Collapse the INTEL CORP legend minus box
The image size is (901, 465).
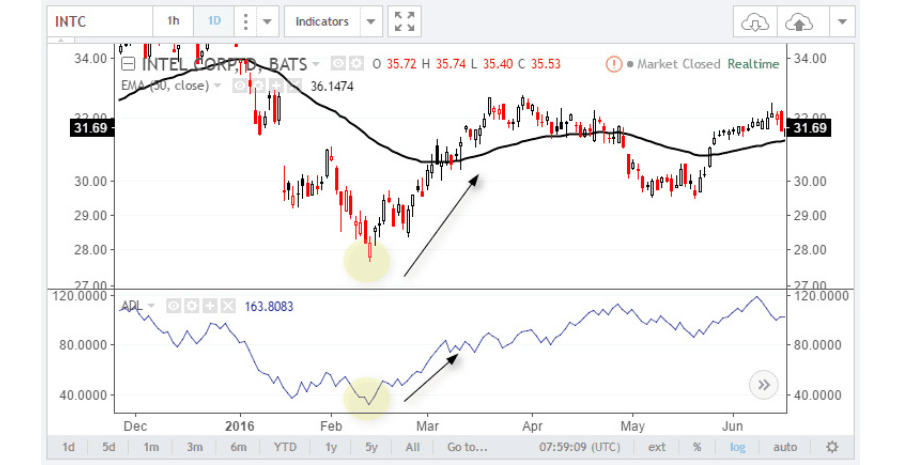128,64
